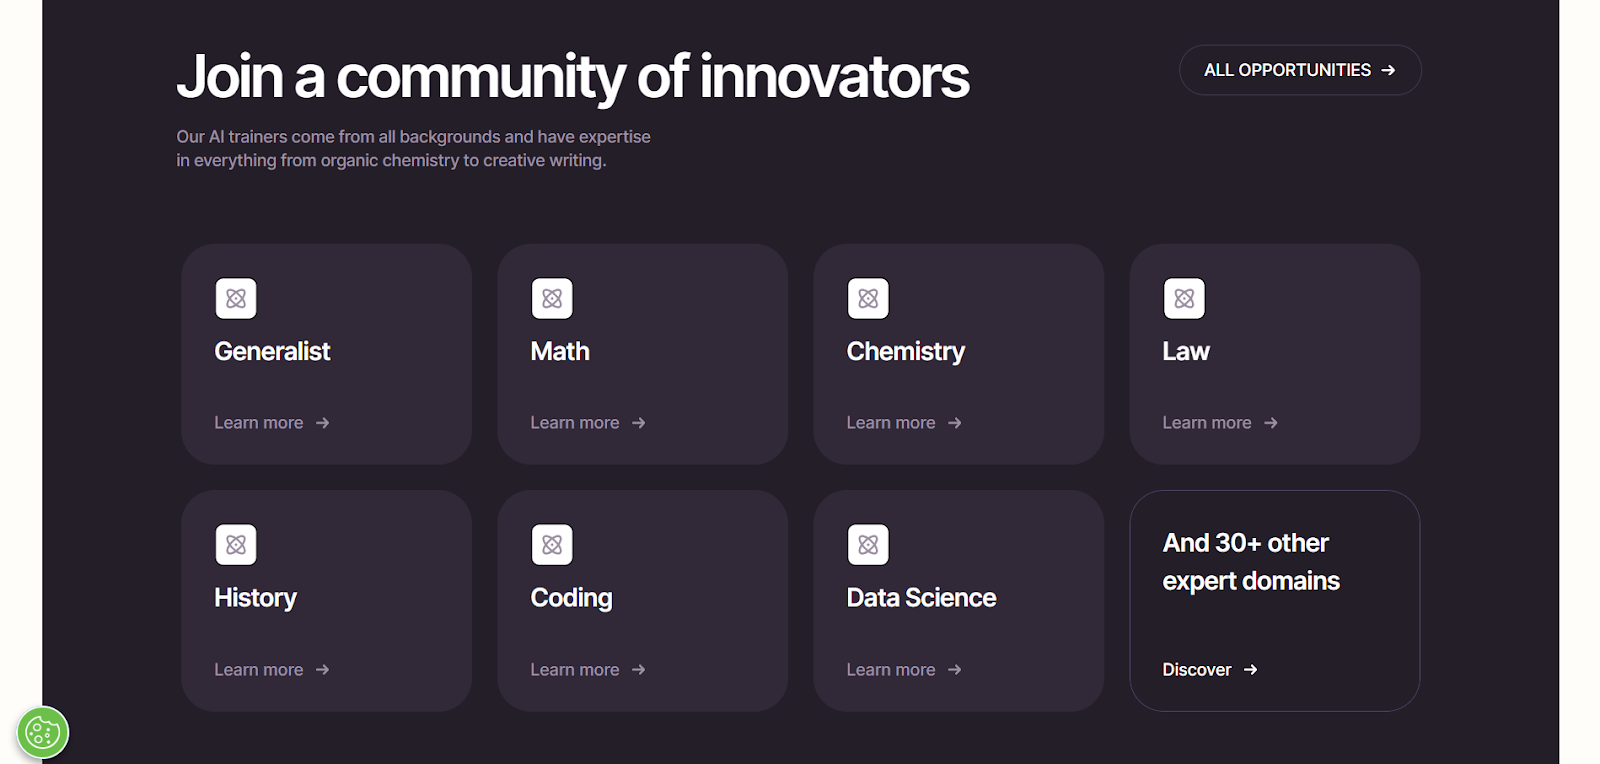Click Learn more under Chemistry
Image resolution: width=1600 pixels, height=764 pixels.
pos(891,422)
